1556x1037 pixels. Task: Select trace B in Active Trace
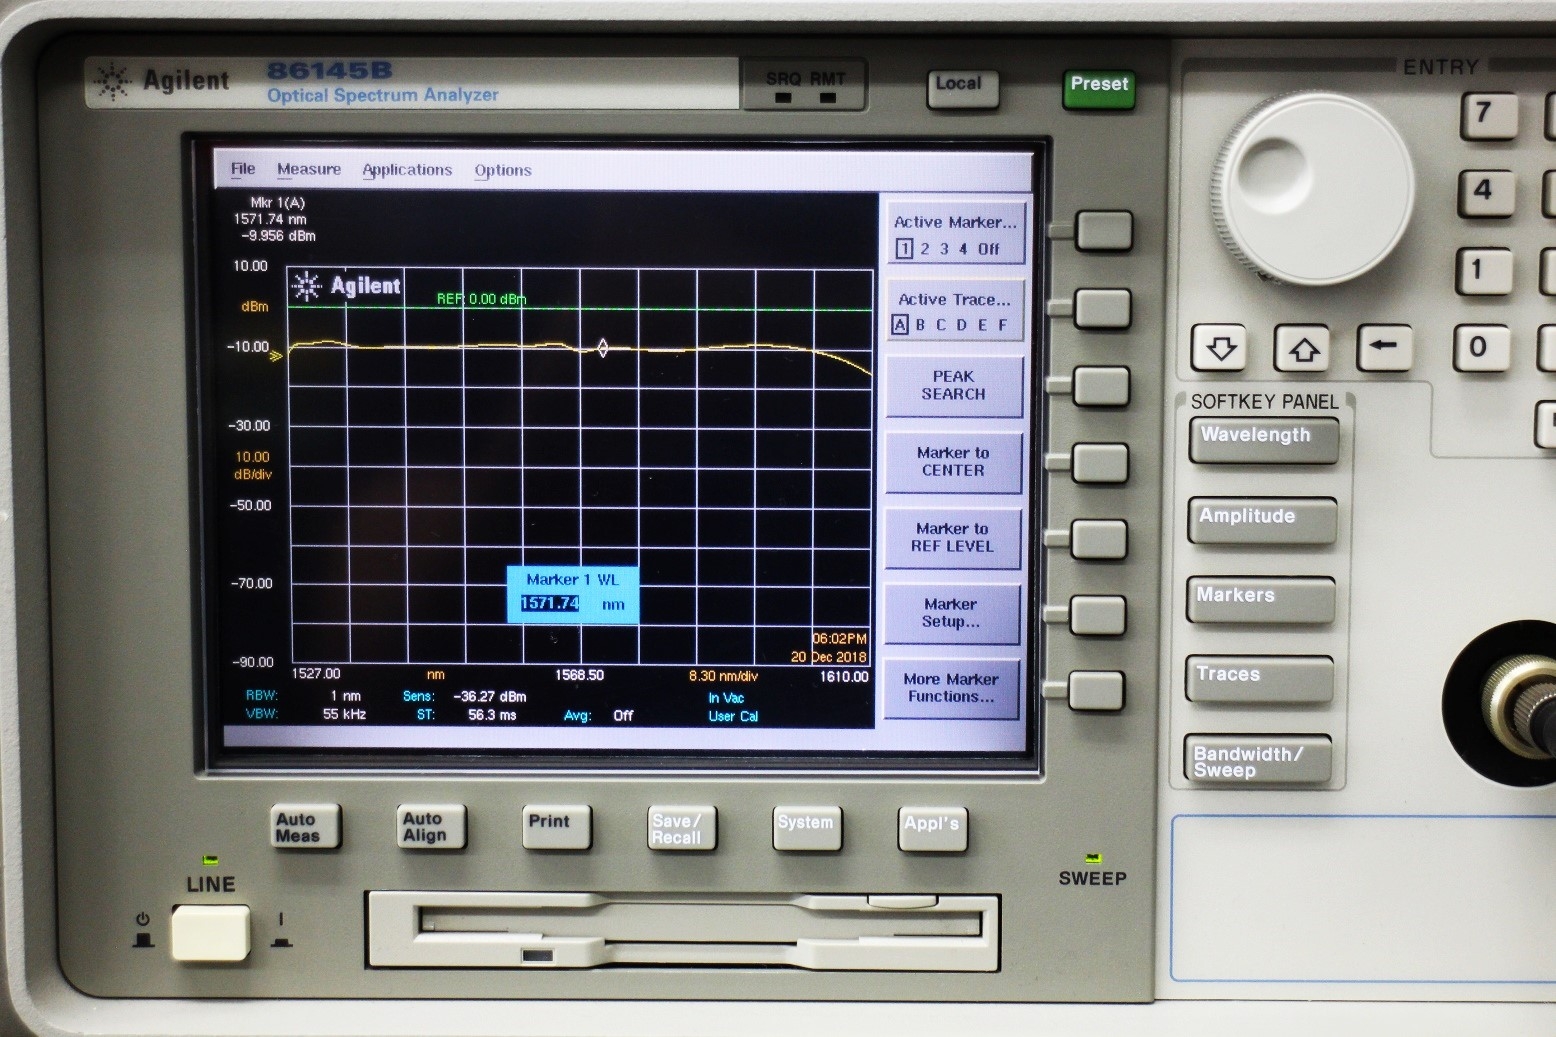coord(920,325)
